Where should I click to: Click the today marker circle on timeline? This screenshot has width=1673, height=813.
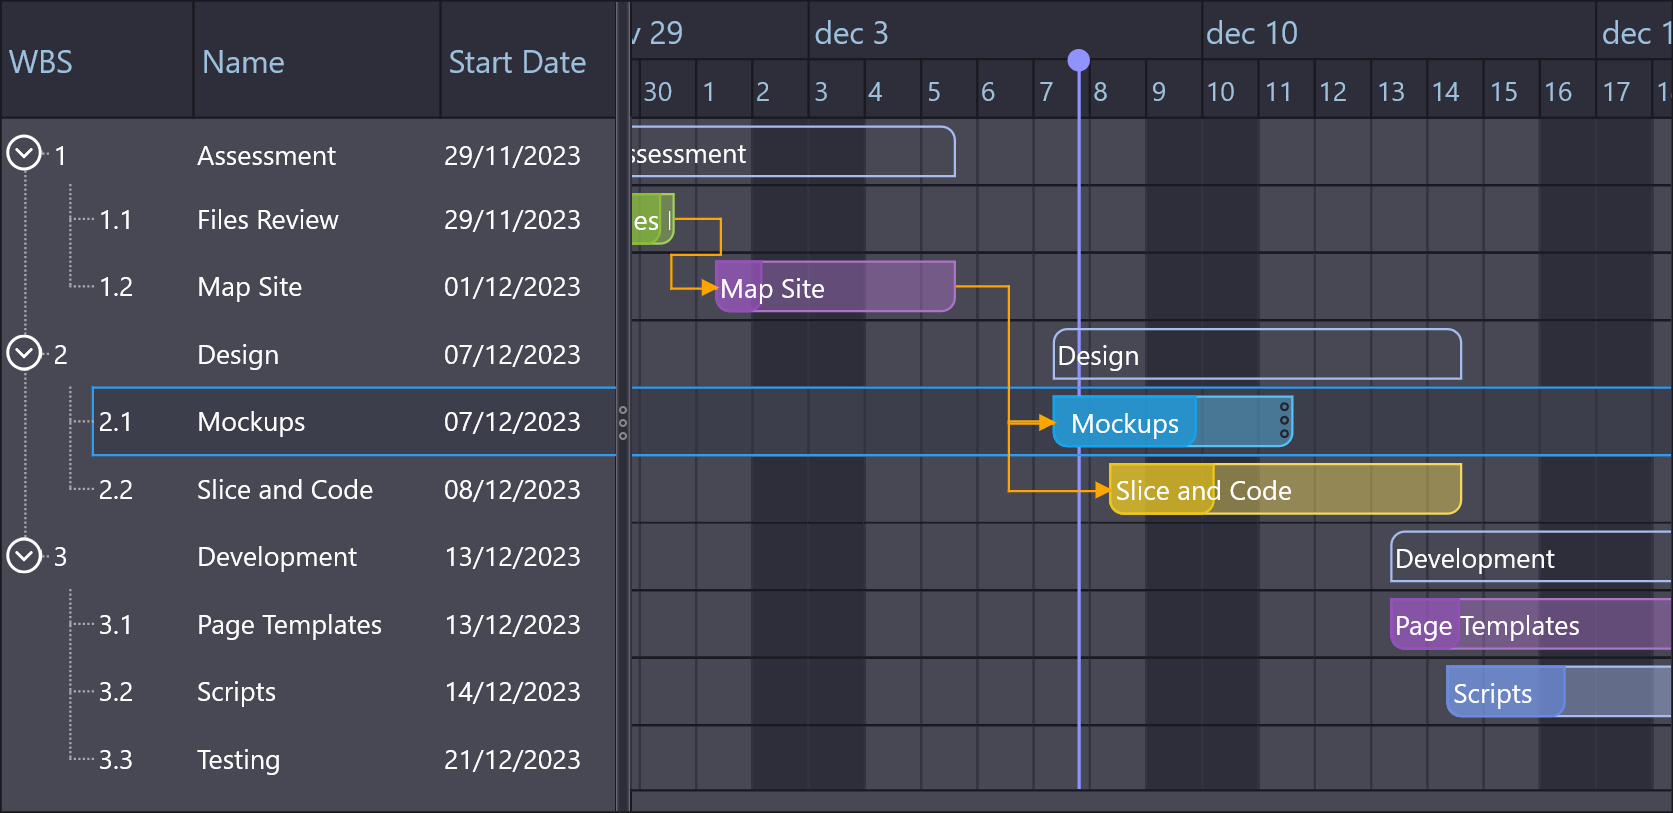(1078, 61)
